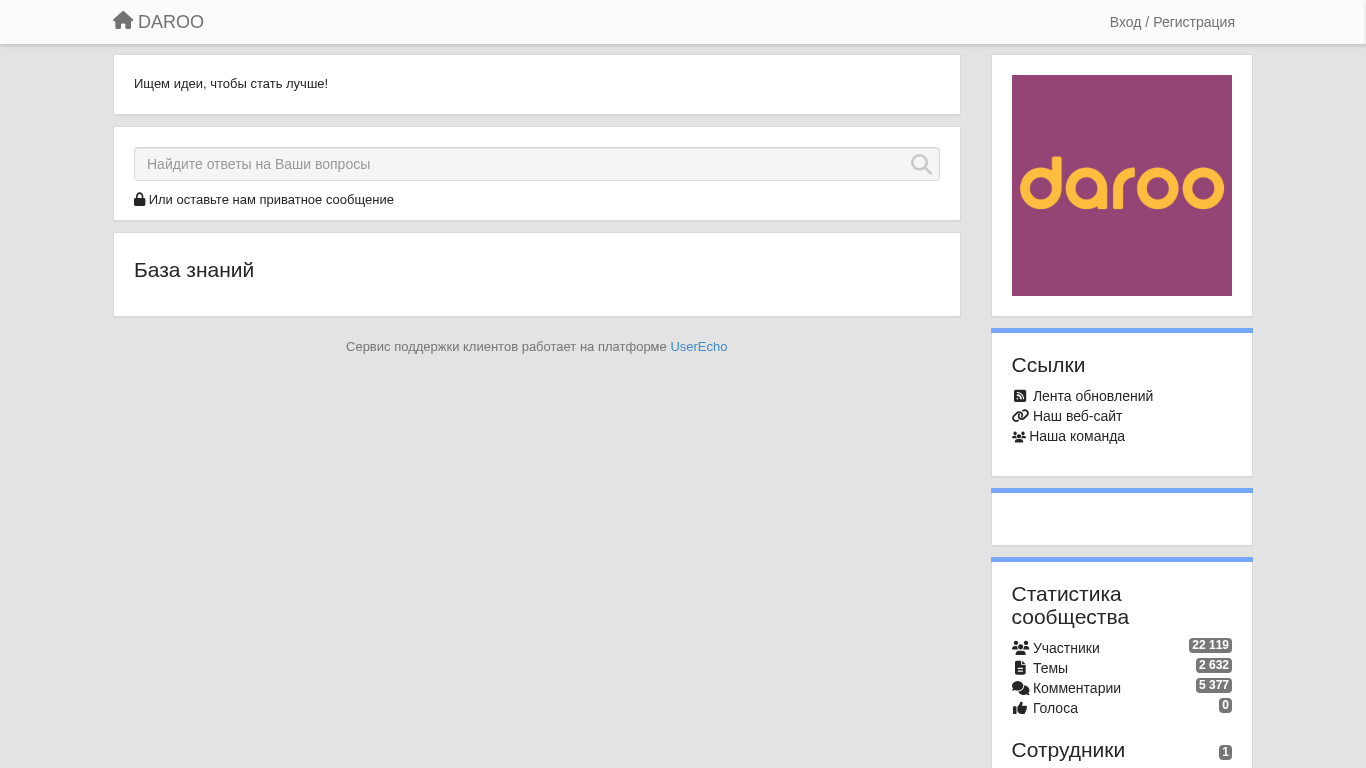
Task: Click the Голоса statistics label
Action: (x=1055, y=708)
